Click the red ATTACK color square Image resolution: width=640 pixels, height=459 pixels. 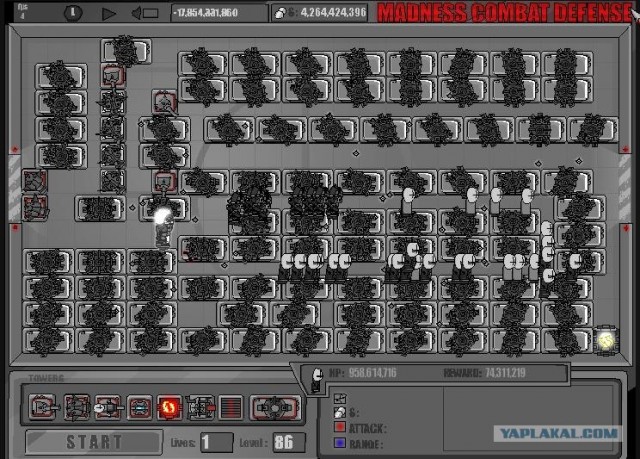[x=340, y=427]
